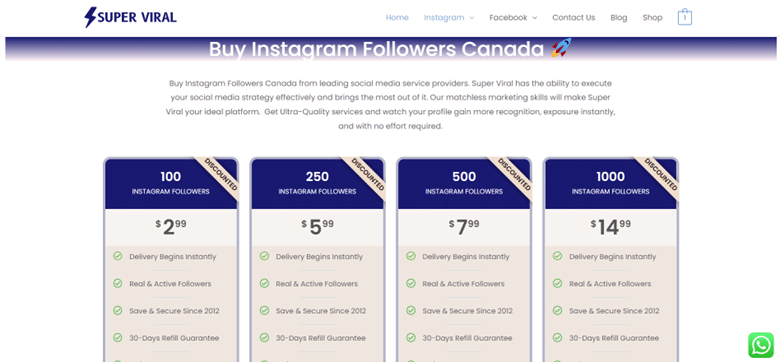Click the Super Viral logo
Viewport: 780px width, 362px height.
point(130,17)
